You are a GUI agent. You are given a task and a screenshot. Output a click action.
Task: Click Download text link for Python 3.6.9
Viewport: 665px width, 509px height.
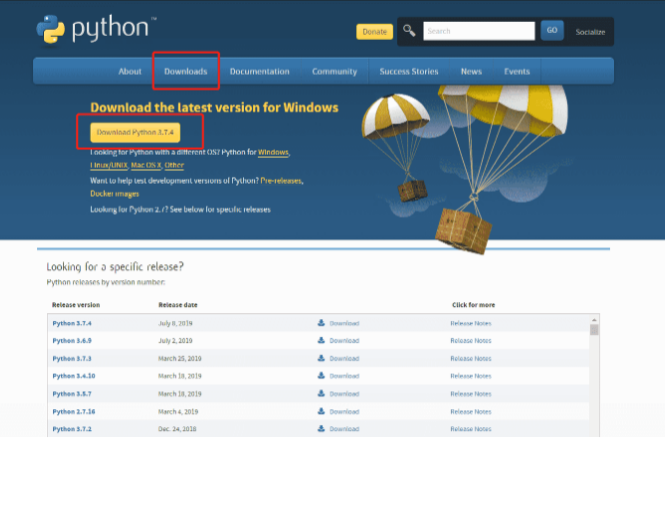coord(344,341)
